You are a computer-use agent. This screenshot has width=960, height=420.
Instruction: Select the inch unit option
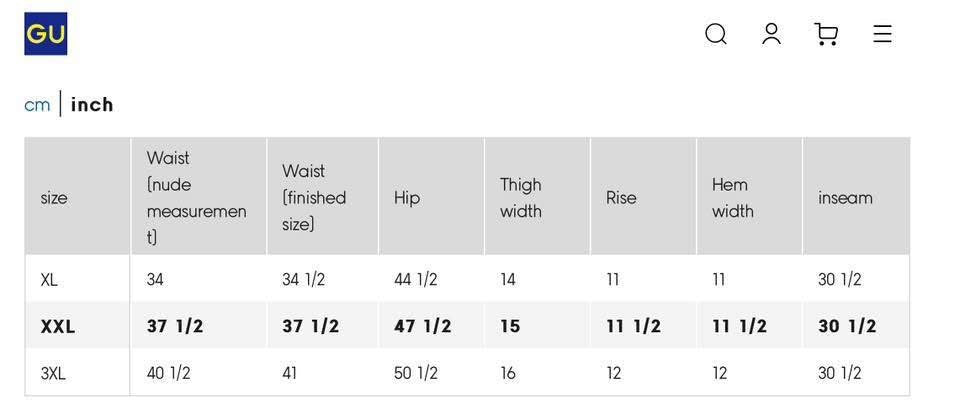[x=92, y=105]
